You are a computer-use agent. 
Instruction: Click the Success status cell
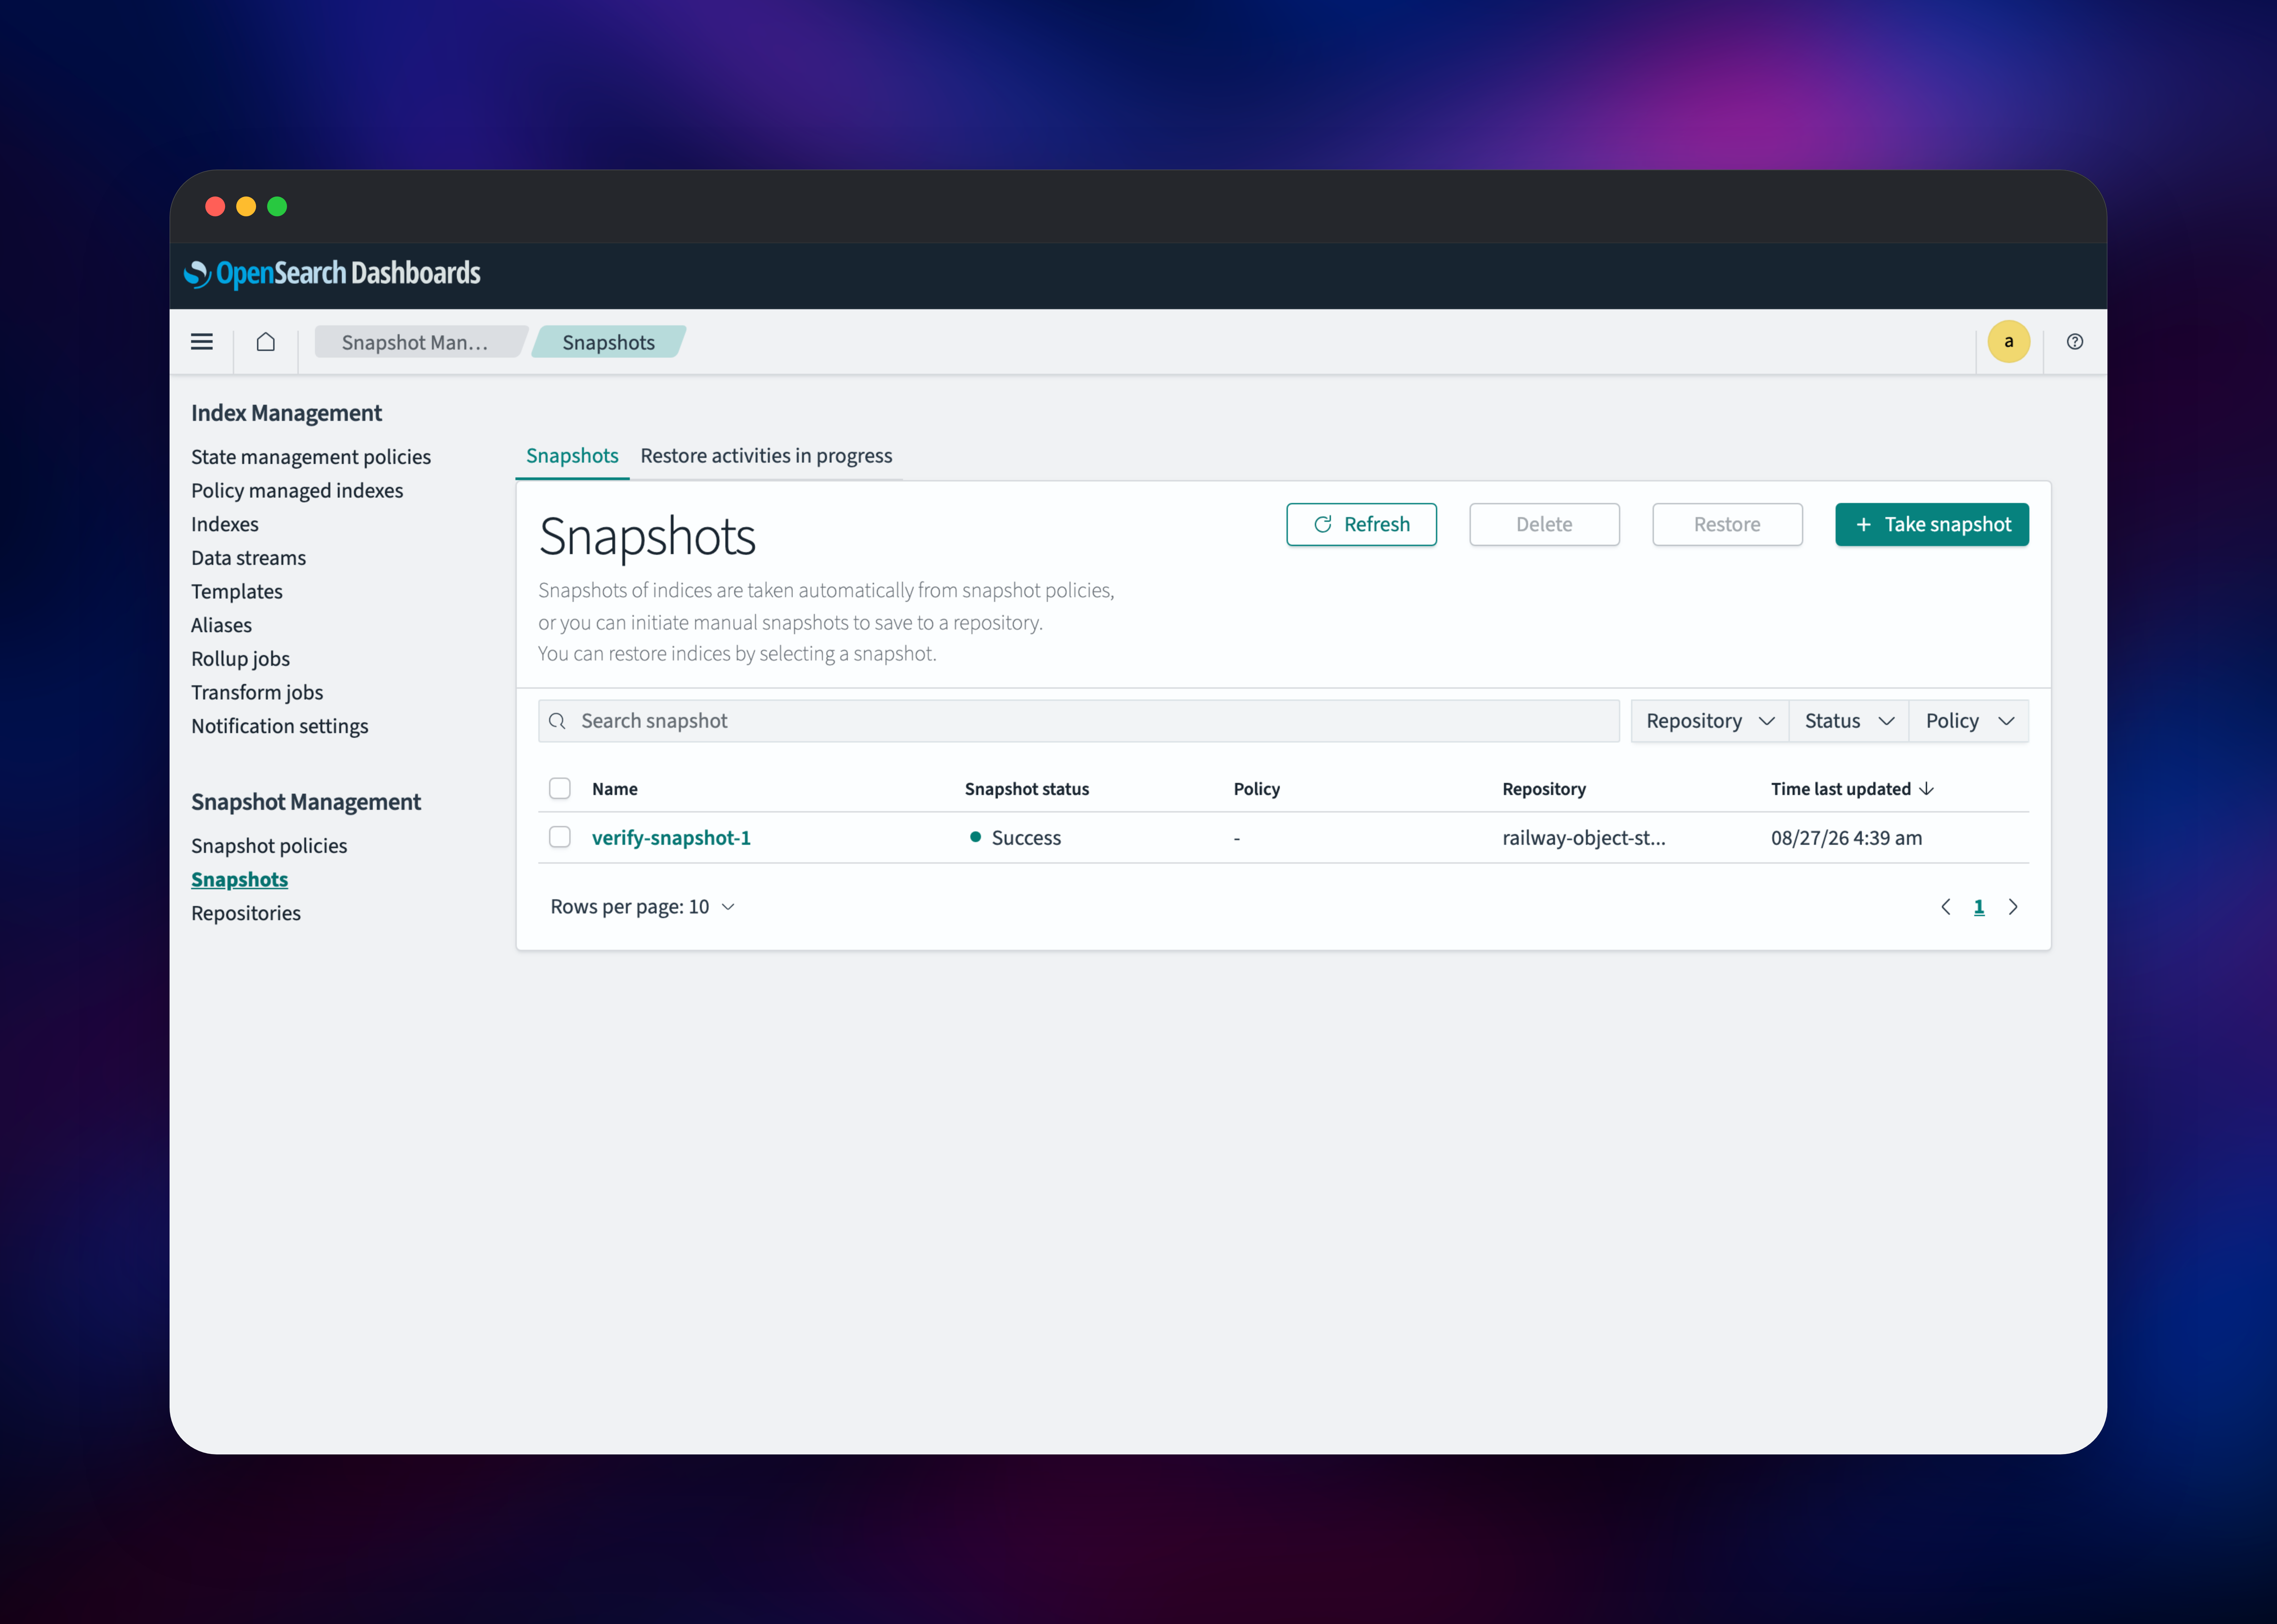click(1016, 838)
